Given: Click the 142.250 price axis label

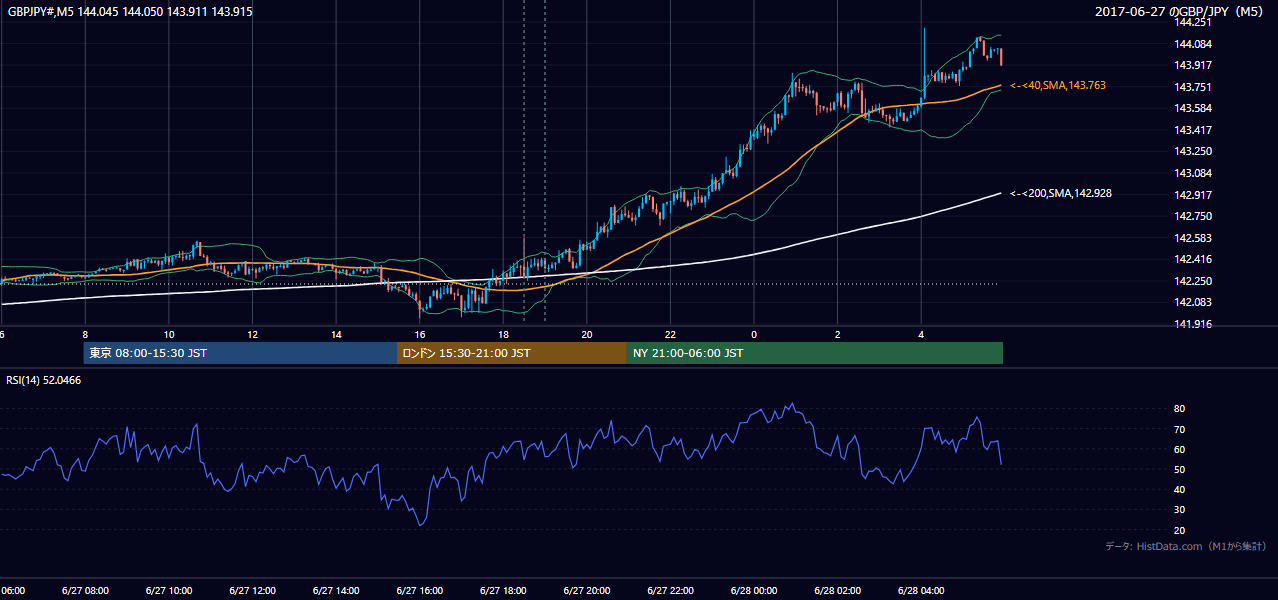Looking at the screenshot, I should pyautogui.click(x=1193, y=281).
